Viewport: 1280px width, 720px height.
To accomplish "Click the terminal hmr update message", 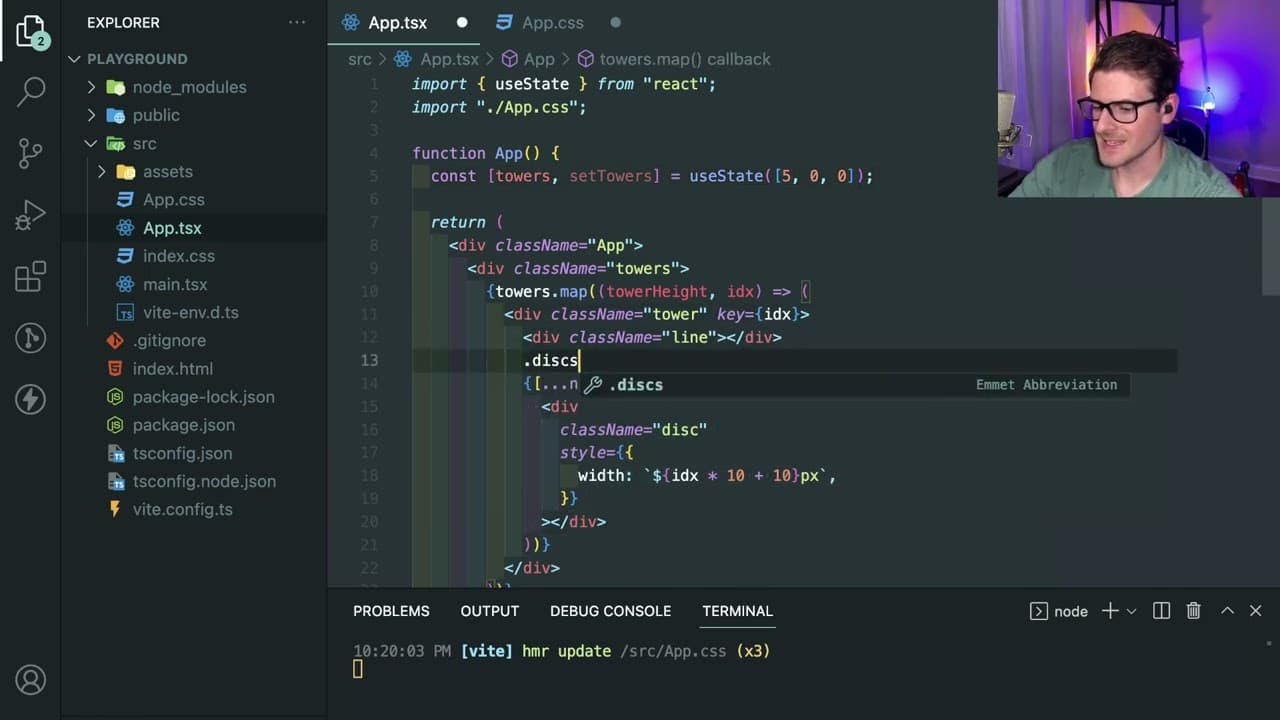I will [561, 651].
